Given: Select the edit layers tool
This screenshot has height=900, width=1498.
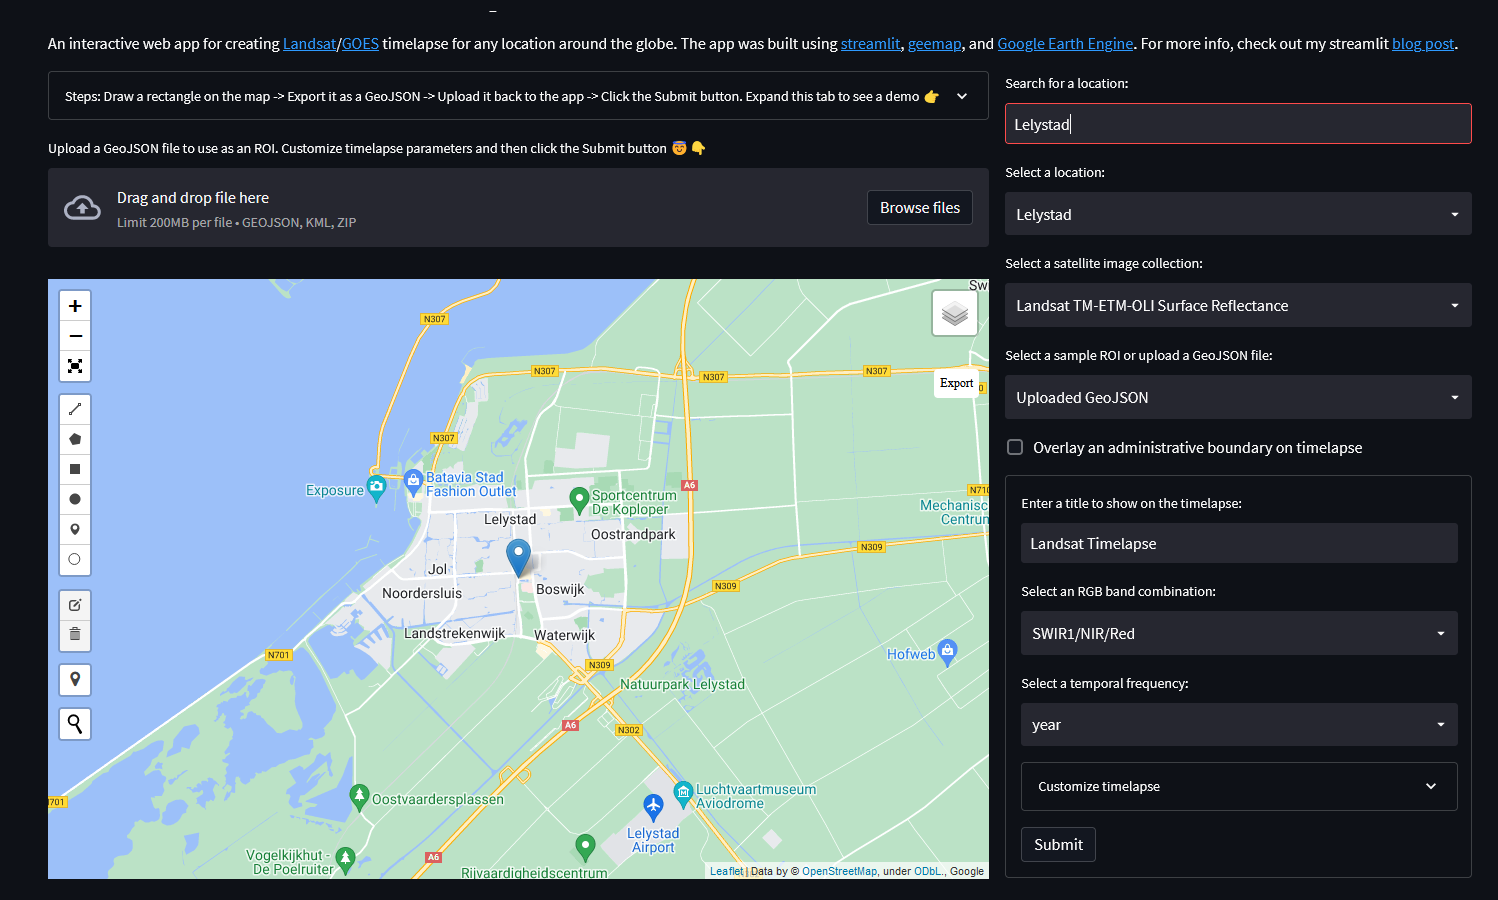Looking at the screenshot, I should pyautogui.click(x=75, y=604).
